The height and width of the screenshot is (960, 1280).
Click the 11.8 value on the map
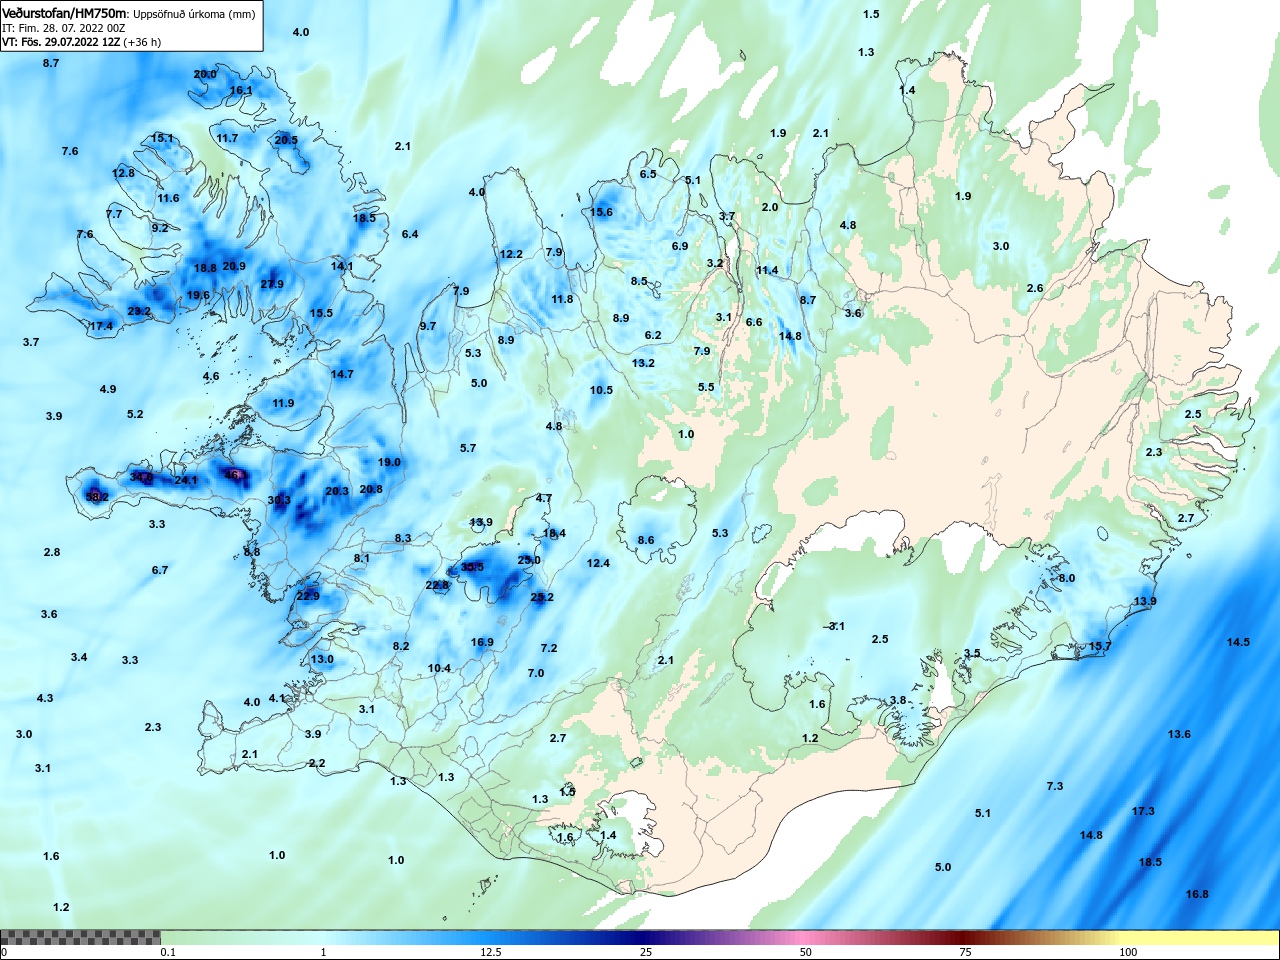562,299
